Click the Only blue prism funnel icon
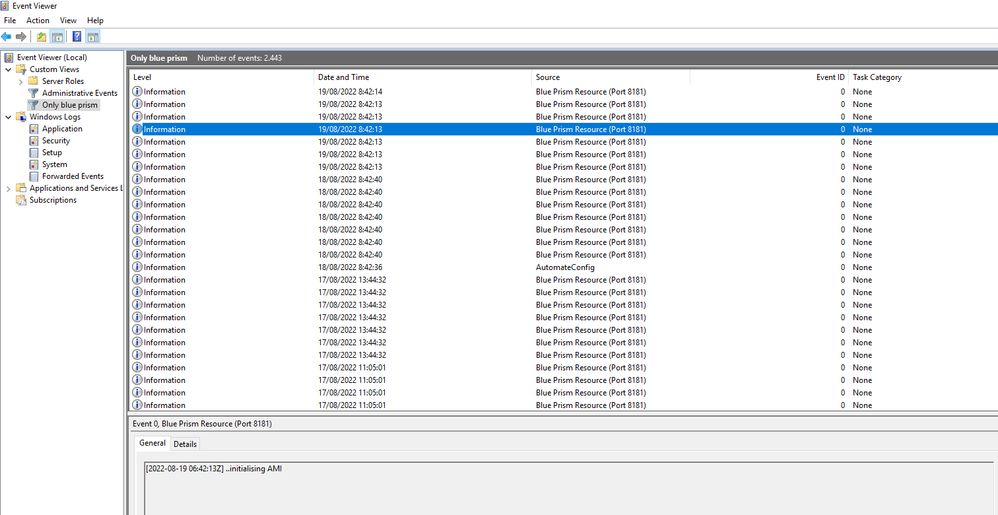Screen dimensions: 998x515 pos(33,105)
